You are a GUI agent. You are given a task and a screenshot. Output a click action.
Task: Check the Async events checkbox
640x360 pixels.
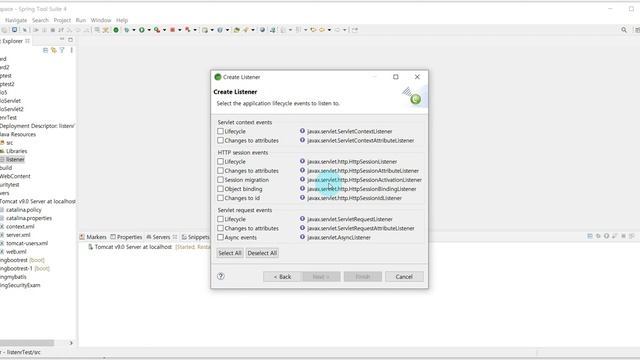coord(220,237)
